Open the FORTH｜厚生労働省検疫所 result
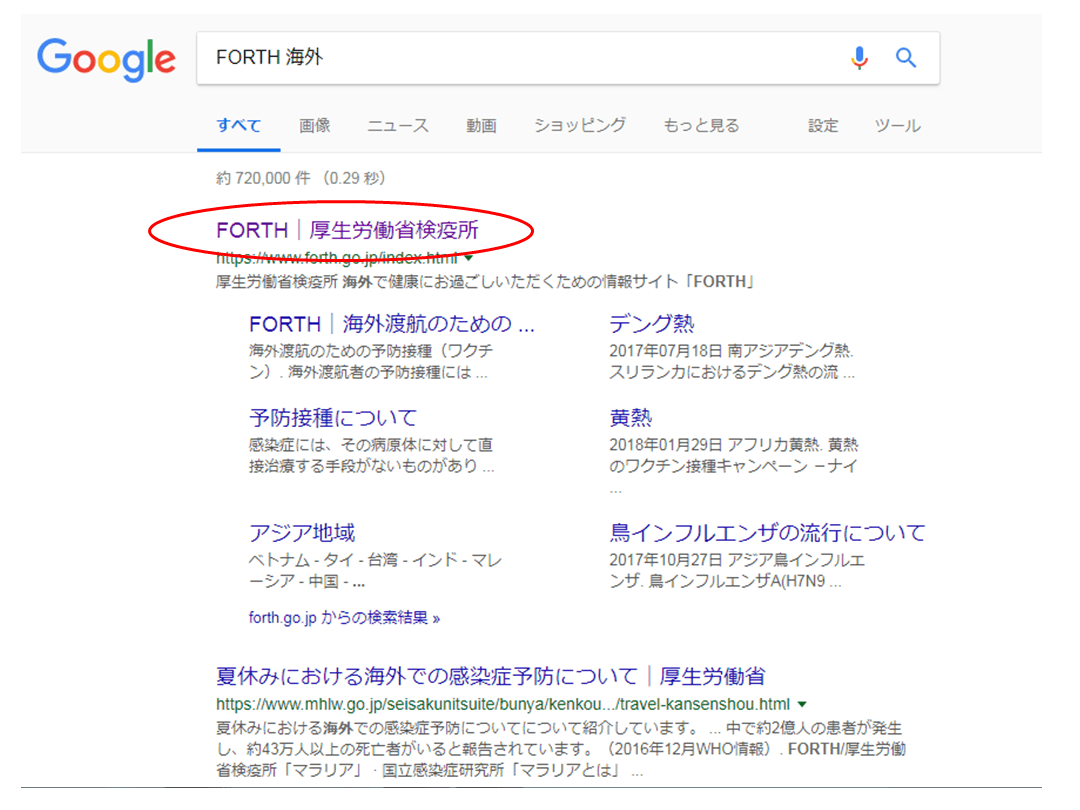 coord(347,231)
